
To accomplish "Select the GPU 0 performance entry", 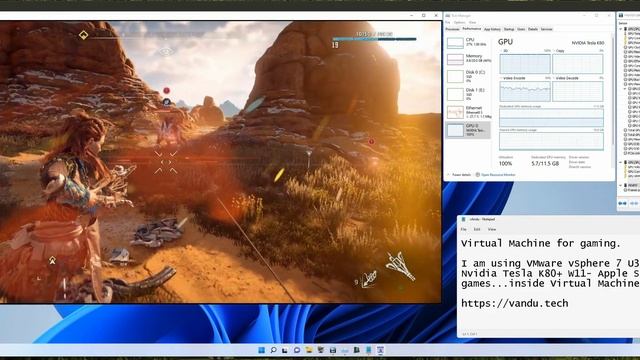I will (x=469, y=130).
